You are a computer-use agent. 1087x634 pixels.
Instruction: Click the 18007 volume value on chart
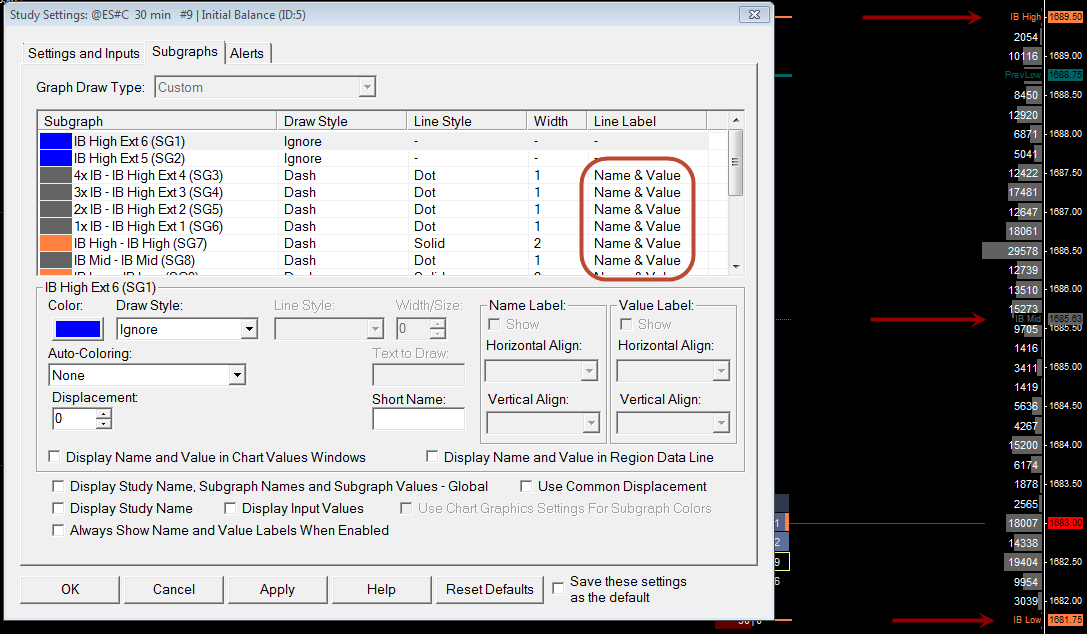1023,523
